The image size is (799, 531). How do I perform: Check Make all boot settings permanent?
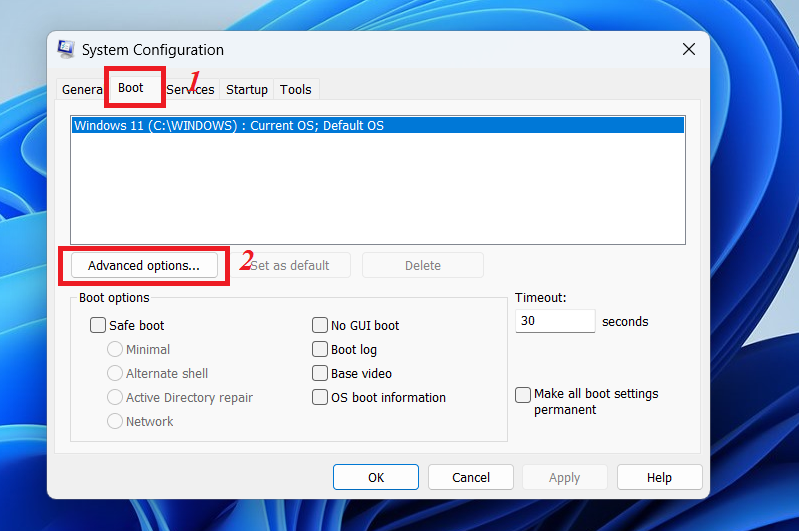pyautogui.click(x=523, y=394)
